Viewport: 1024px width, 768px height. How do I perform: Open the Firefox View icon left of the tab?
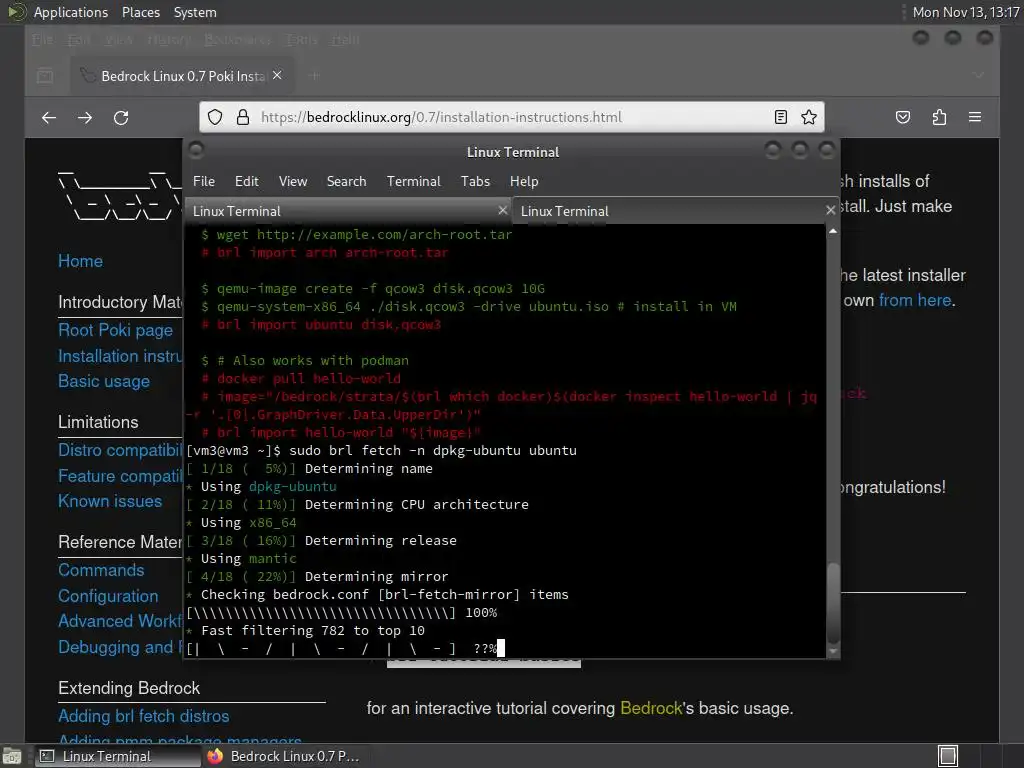(45, 76)
